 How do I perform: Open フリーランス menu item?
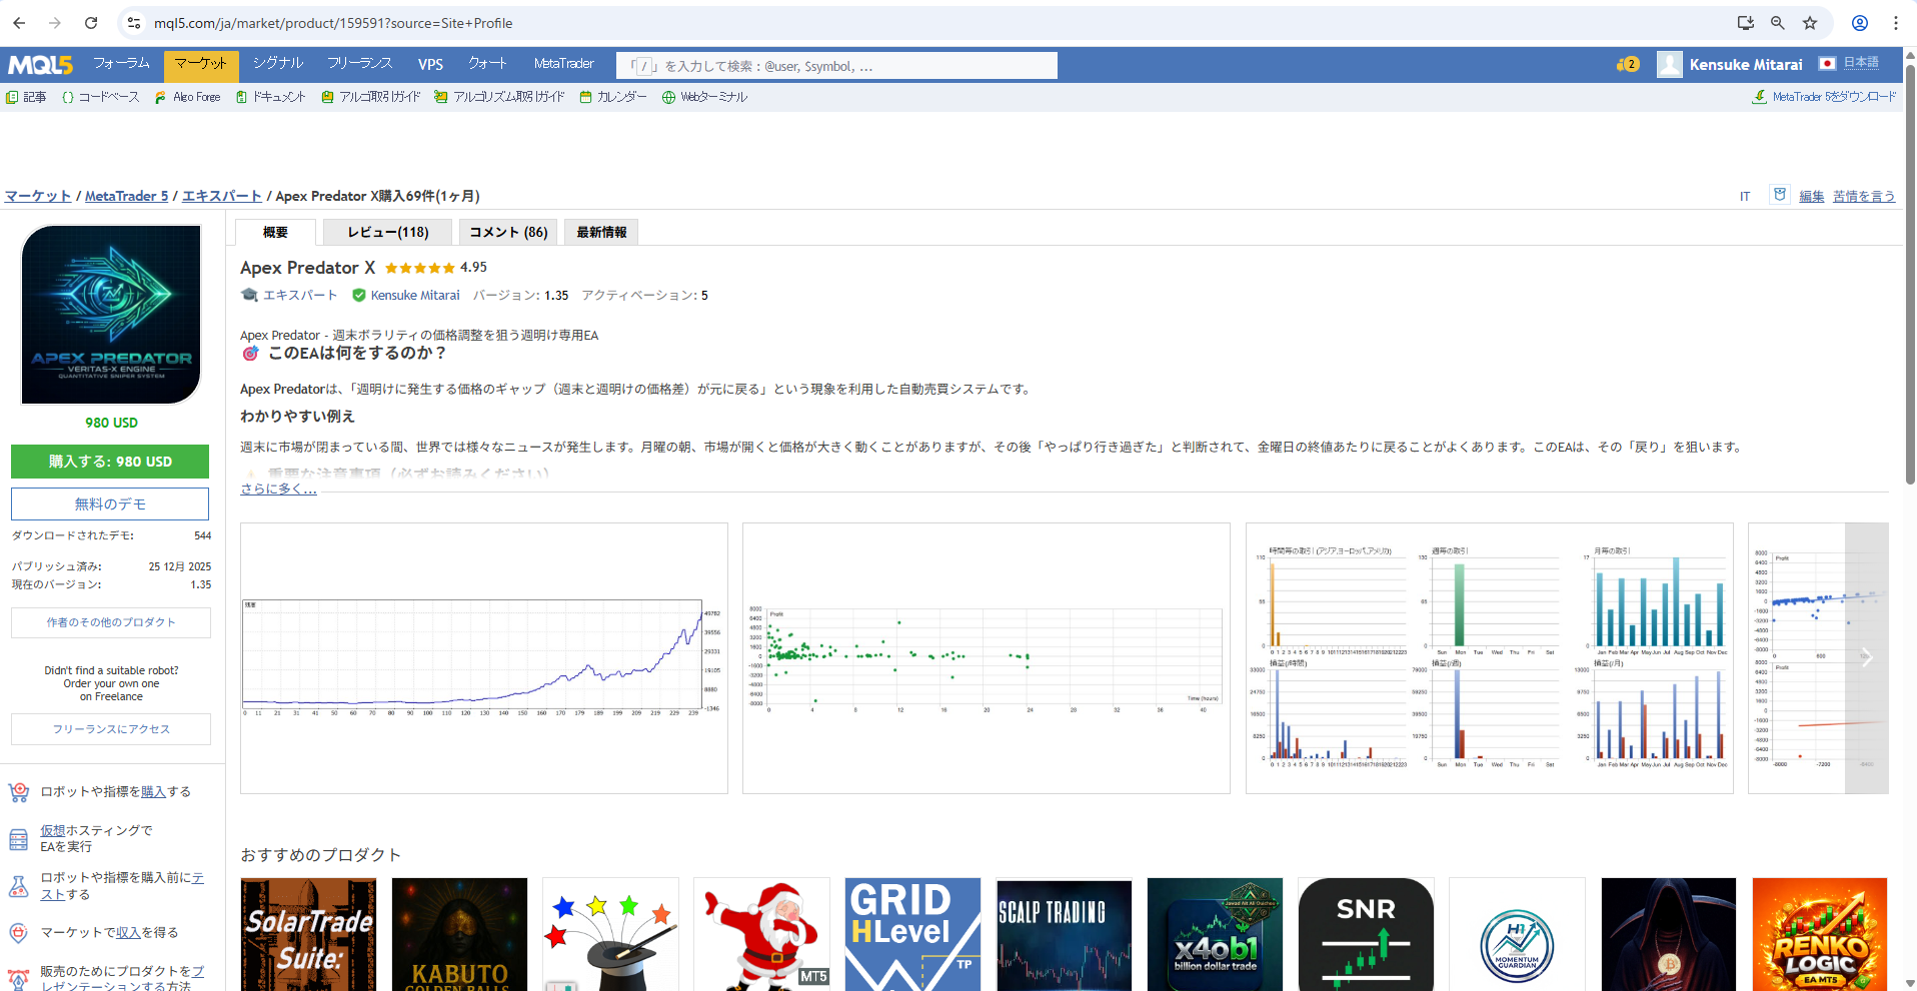point(360,64)
